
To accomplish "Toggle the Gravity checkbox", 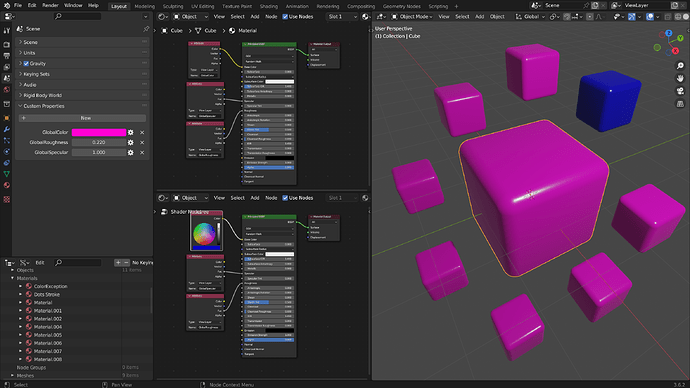I will point(26,64).
